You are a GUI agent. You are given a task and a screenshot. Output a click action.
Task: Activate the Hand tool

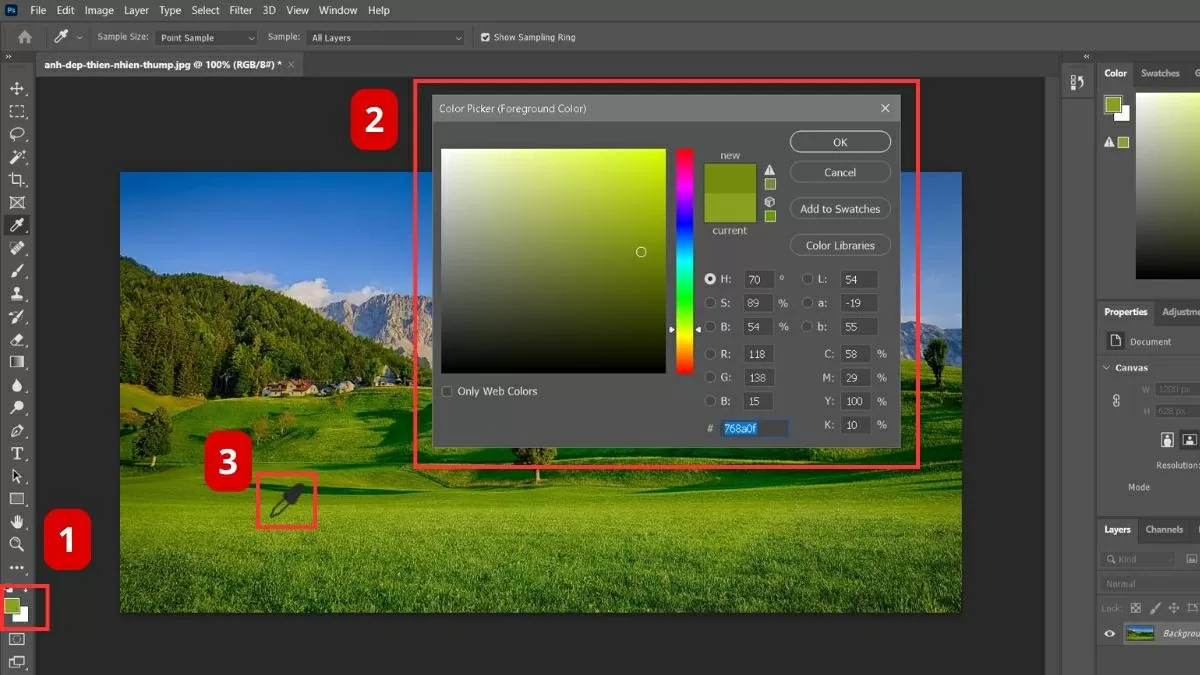tap(17, 521)
